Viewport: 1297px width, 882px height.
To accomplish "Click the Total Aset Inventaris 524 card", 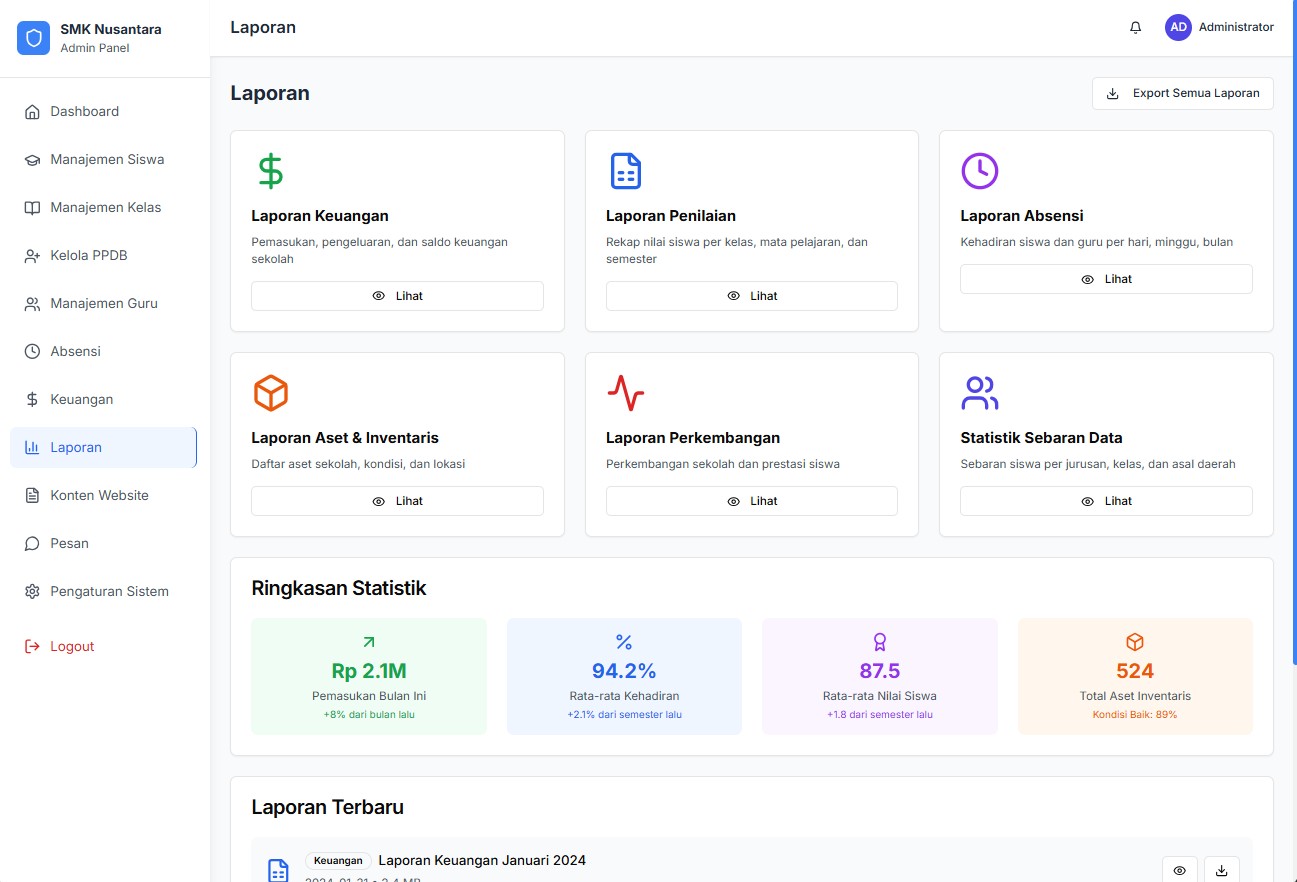I will click(1134, 676).
